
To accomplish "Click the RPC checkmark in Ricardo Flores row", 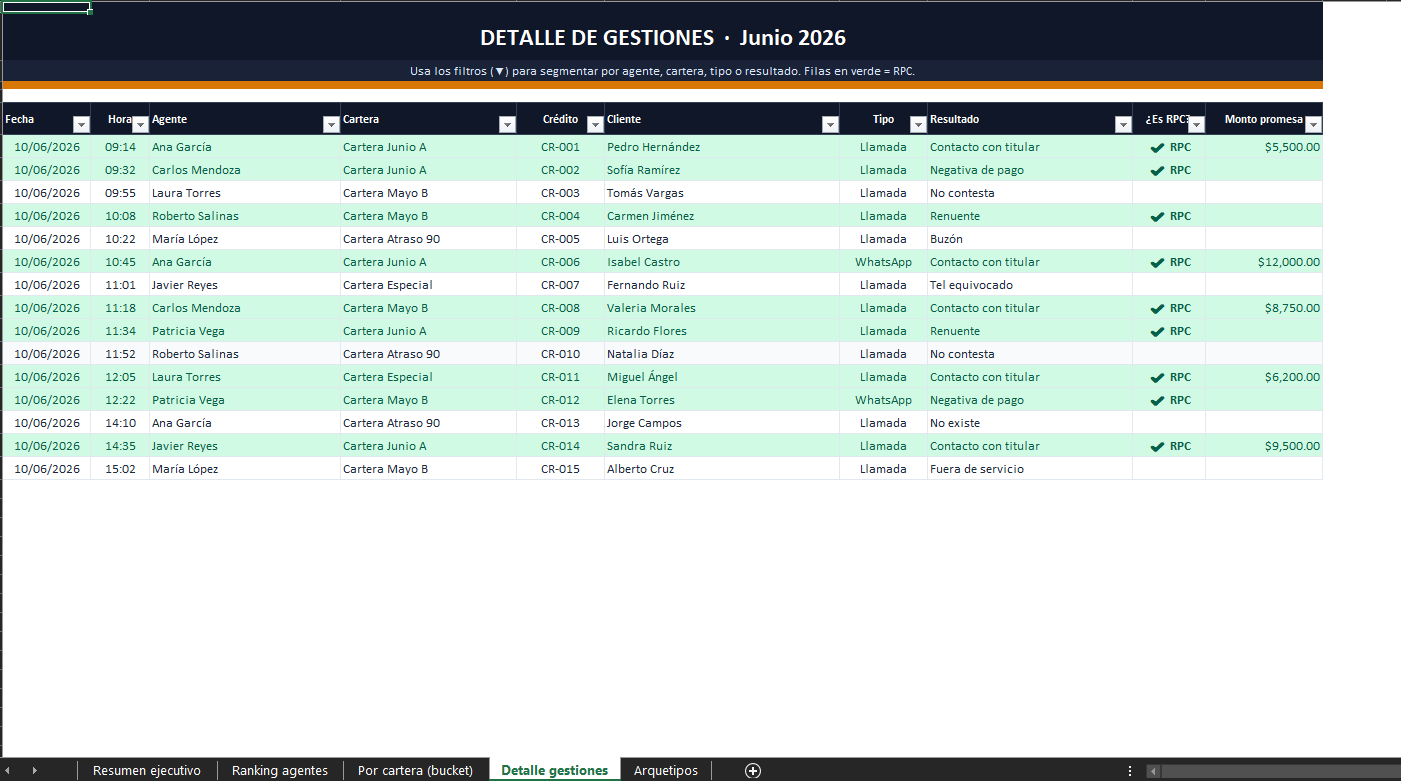I will (x=1157, y=331).
